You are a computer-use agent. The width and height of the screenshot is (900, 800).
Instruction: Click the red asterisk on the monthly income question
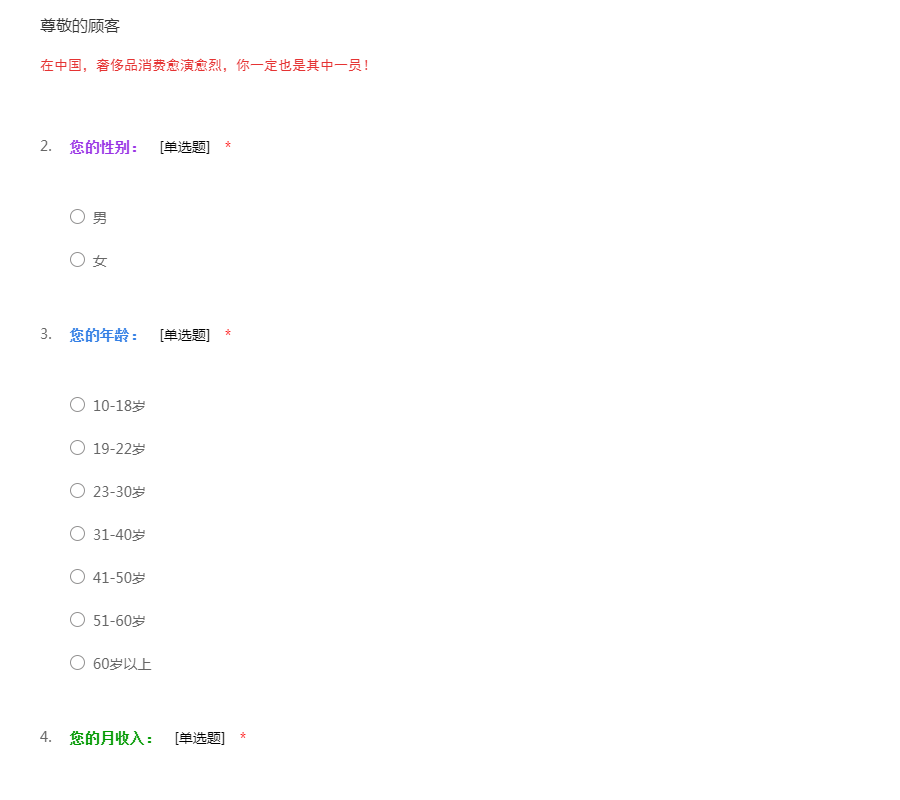(243, 739)
